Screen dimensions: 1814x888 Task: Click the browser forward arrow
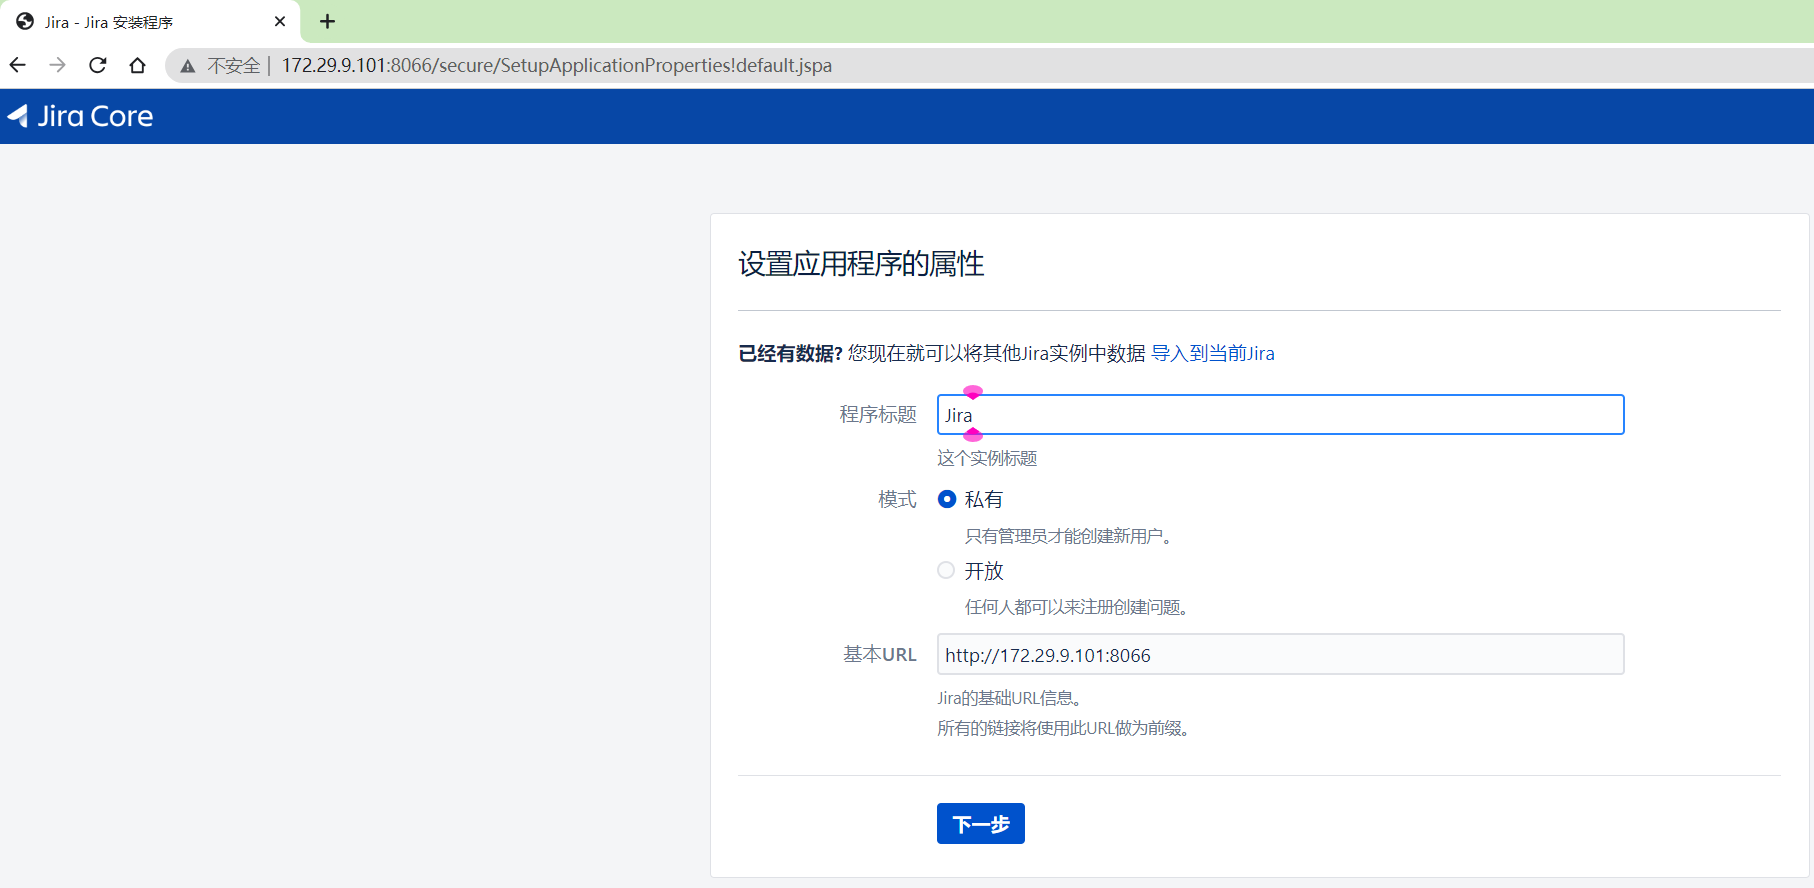point(58,65)
